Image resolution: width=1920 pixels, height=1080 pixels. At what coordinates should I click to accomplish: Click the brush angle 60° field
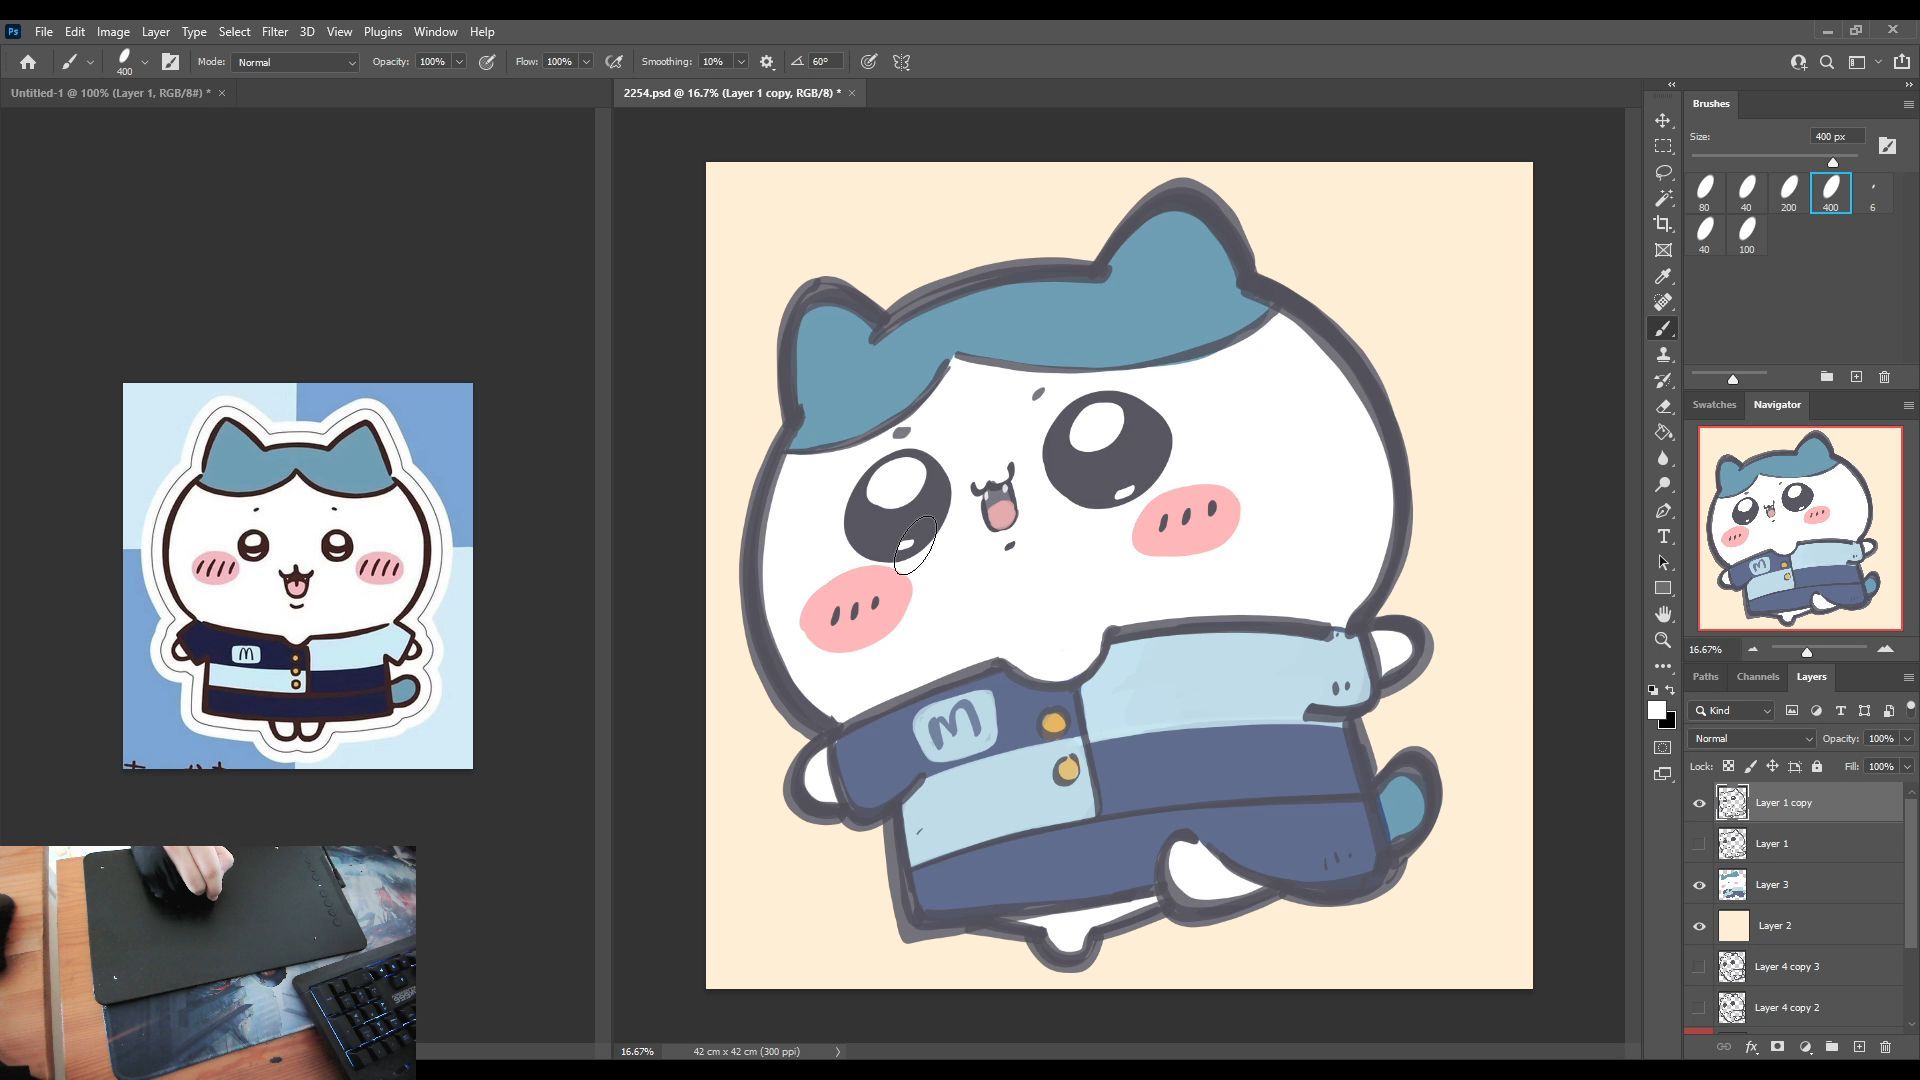pos(824,62)
